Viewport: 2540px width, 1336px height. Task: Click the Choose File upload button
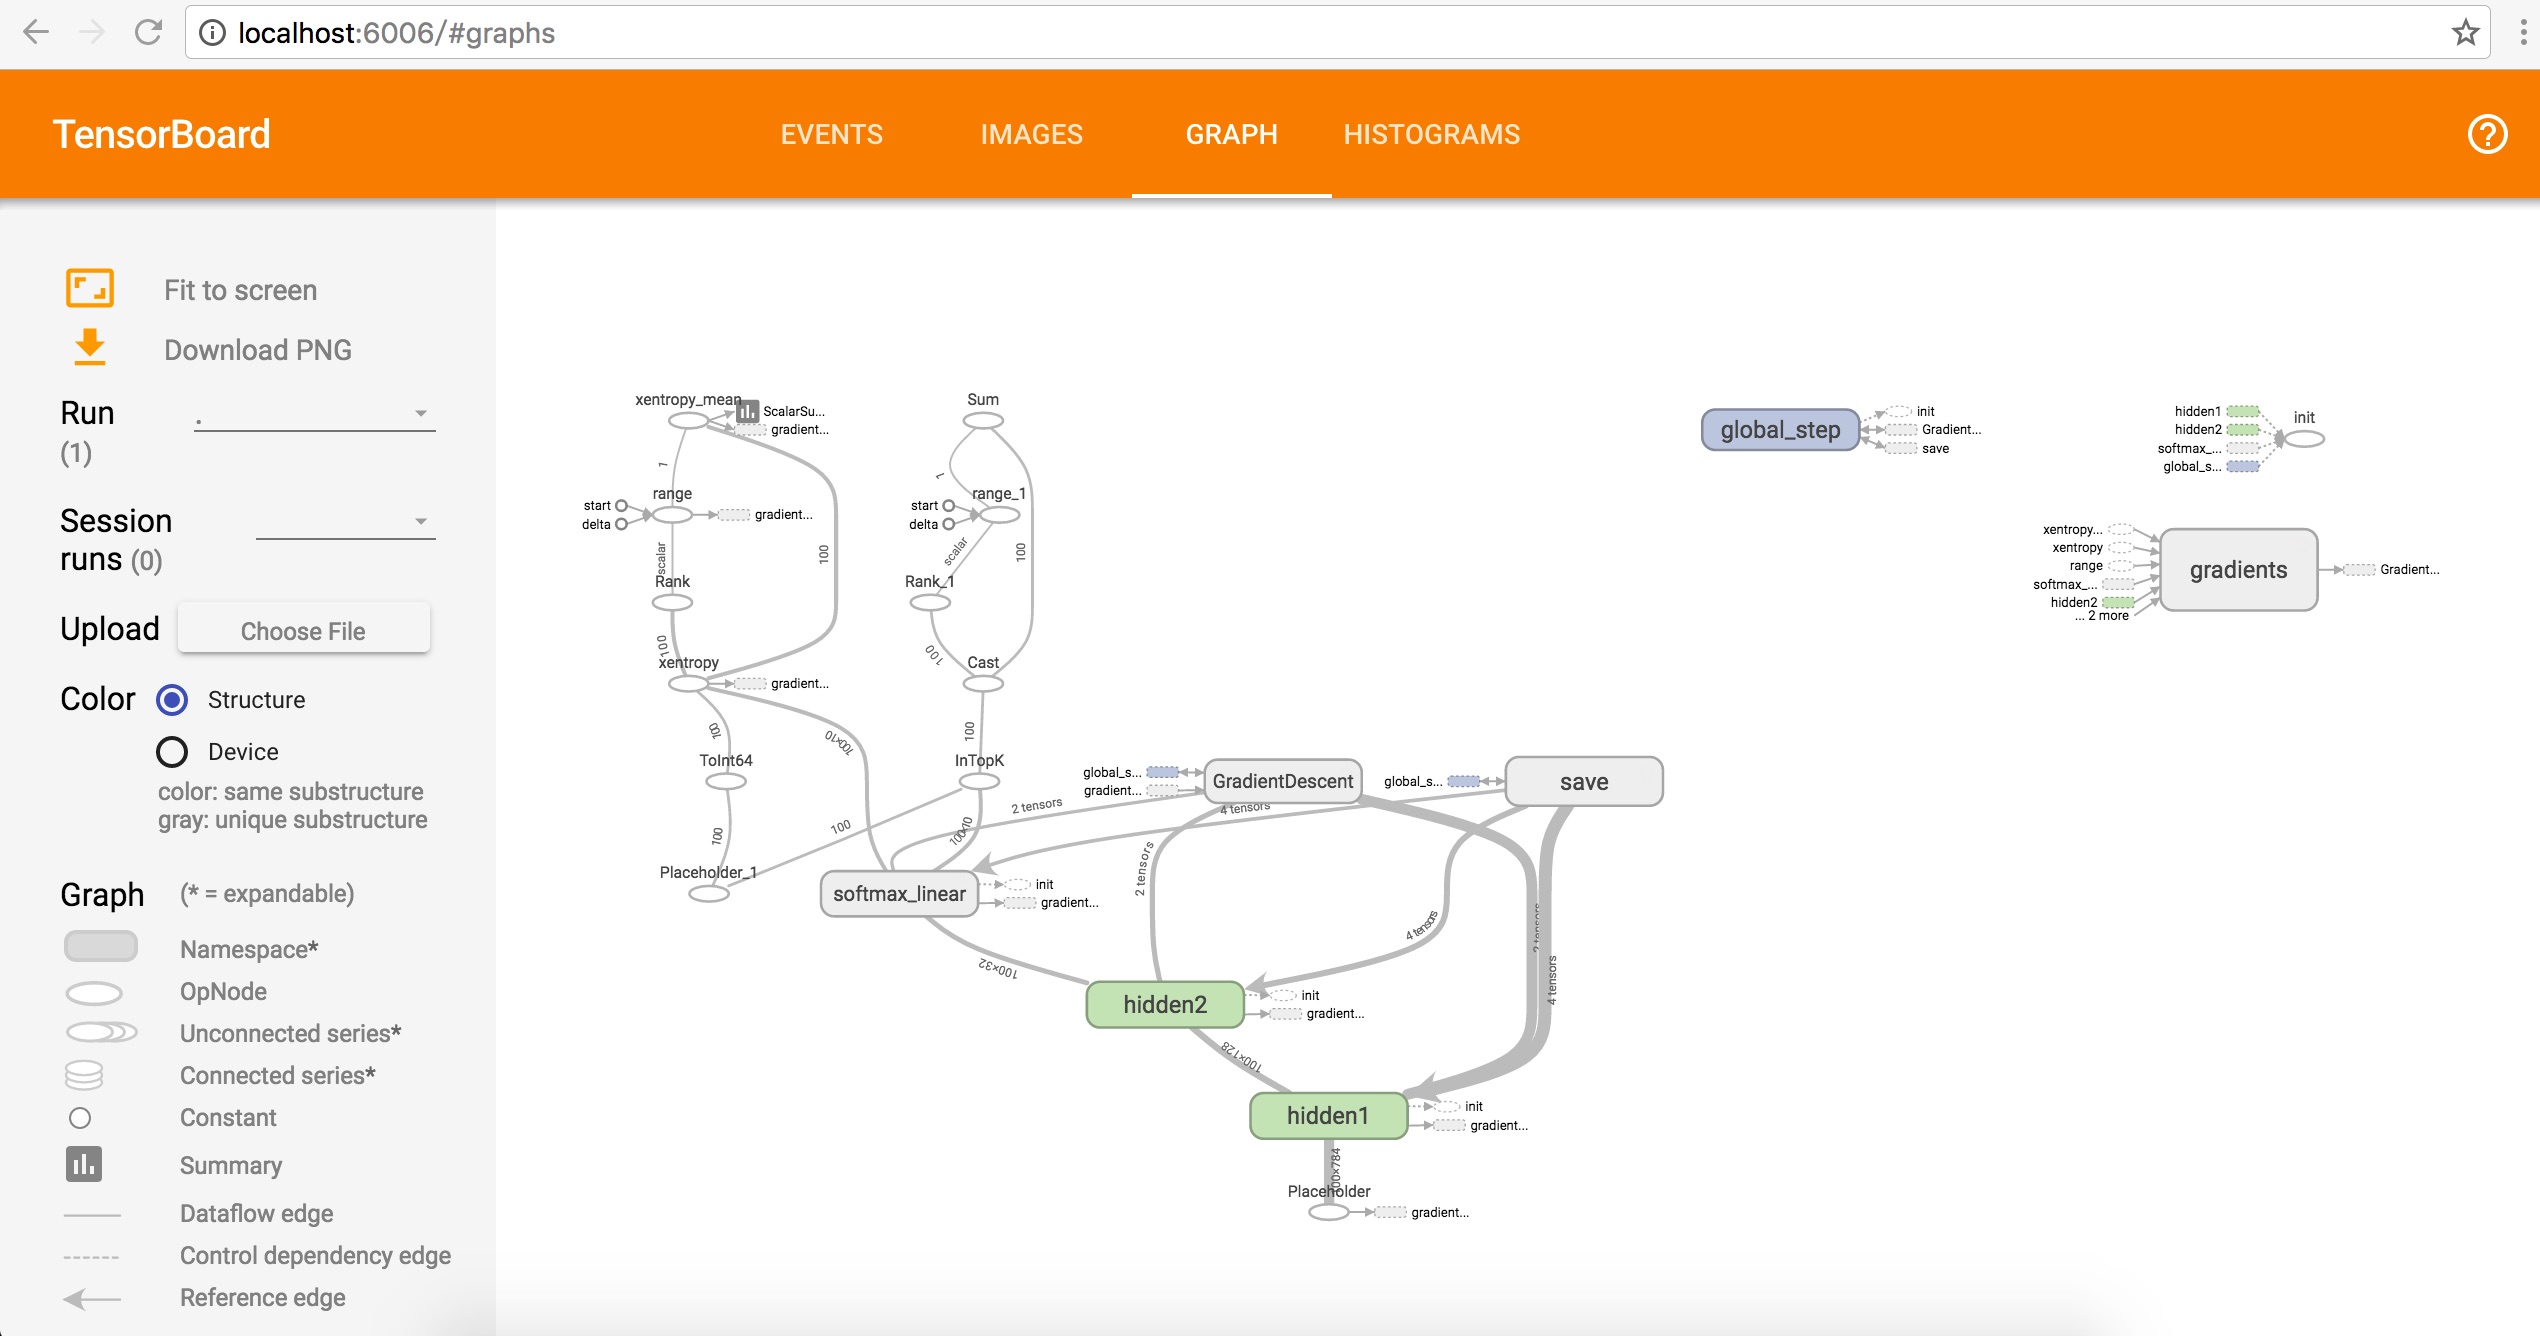click(x=303, y=631)
